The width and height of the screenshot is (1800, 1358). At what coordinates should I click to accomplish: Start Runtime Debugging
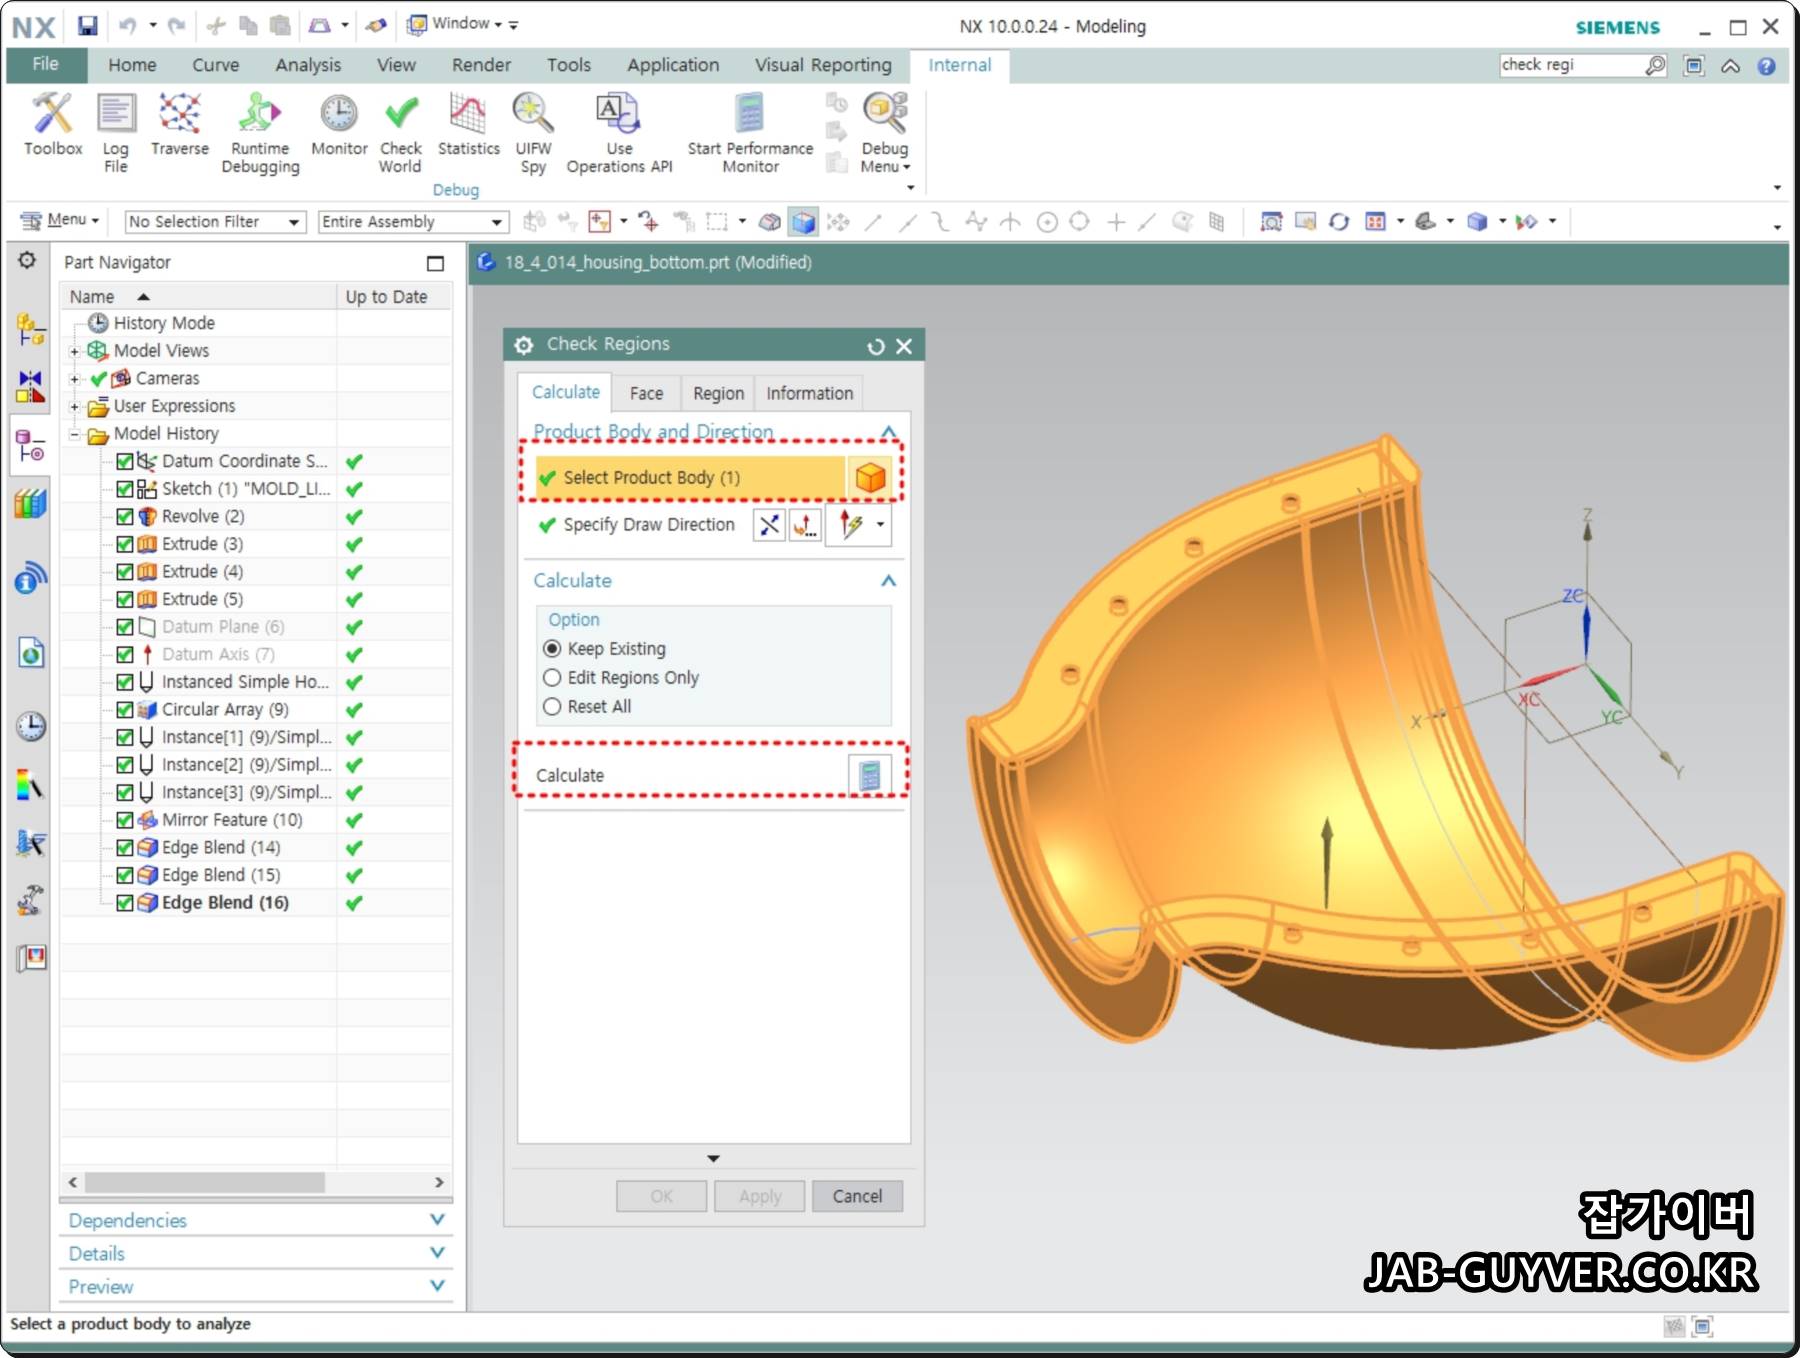click(x=260, y=133)
